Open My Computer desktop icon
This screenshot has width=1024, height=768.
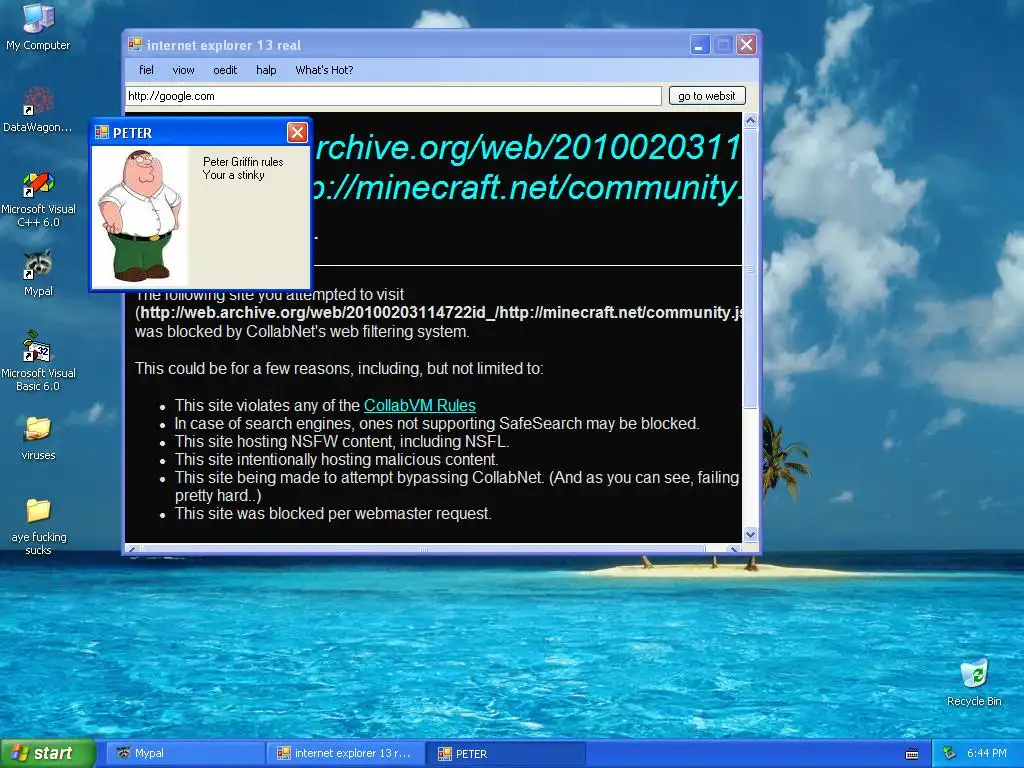coord(38,26)
